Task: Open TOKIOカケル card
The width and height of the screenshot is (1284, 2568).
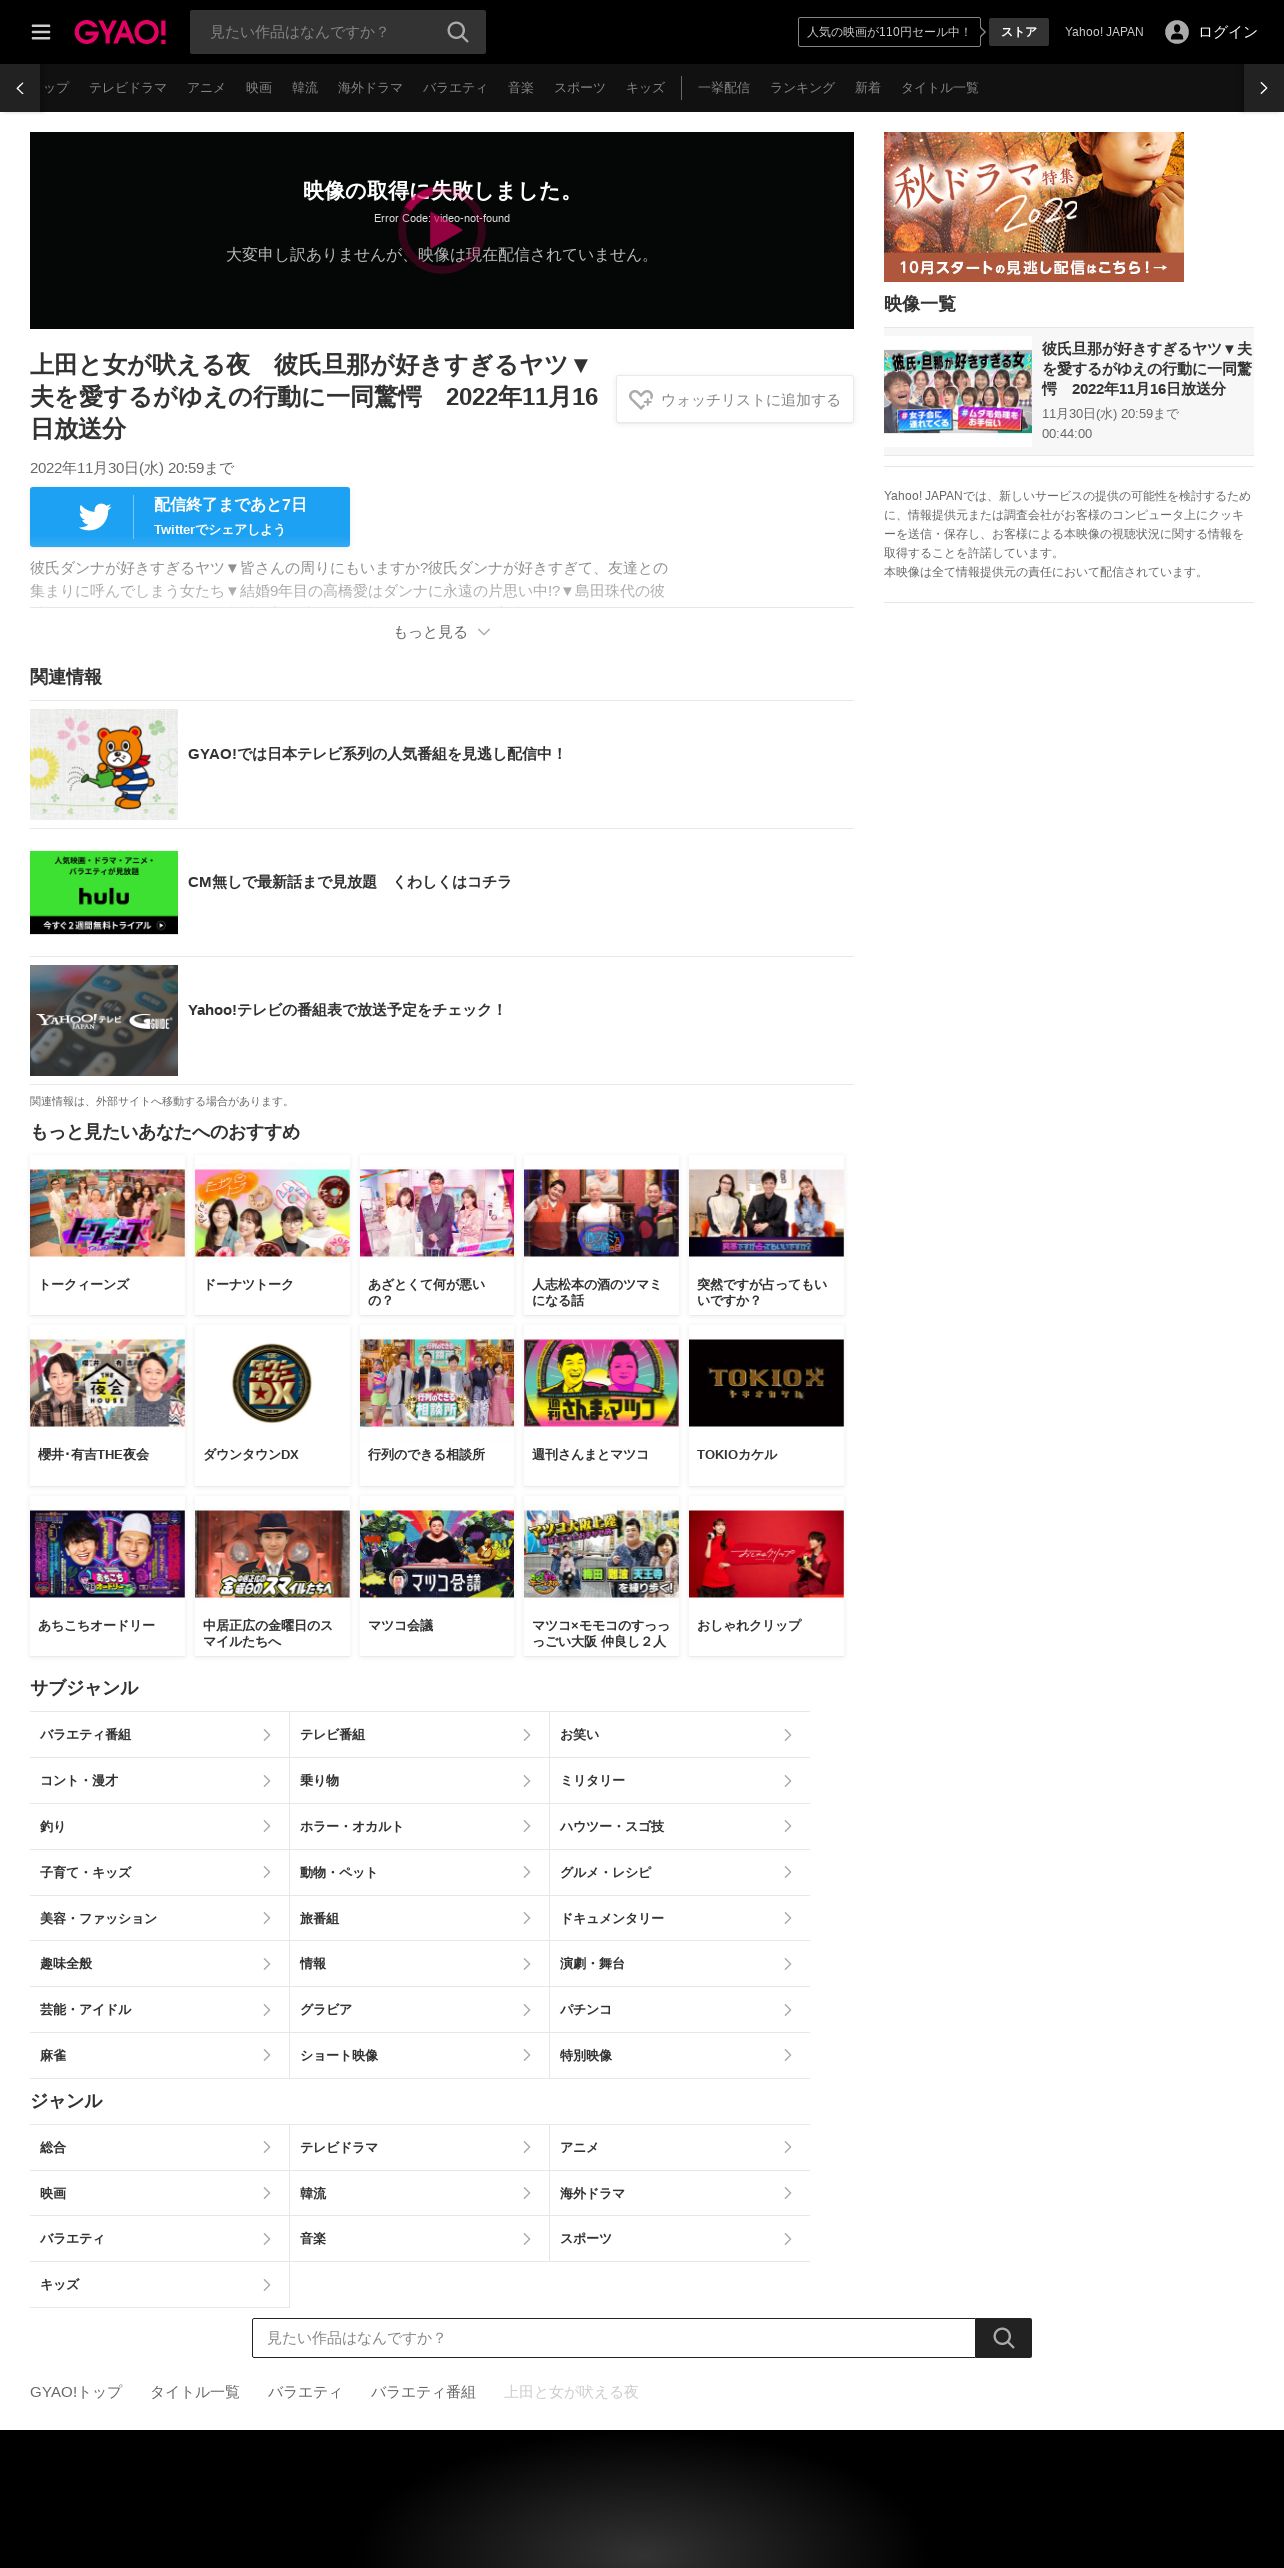Action: [766, 1406]
